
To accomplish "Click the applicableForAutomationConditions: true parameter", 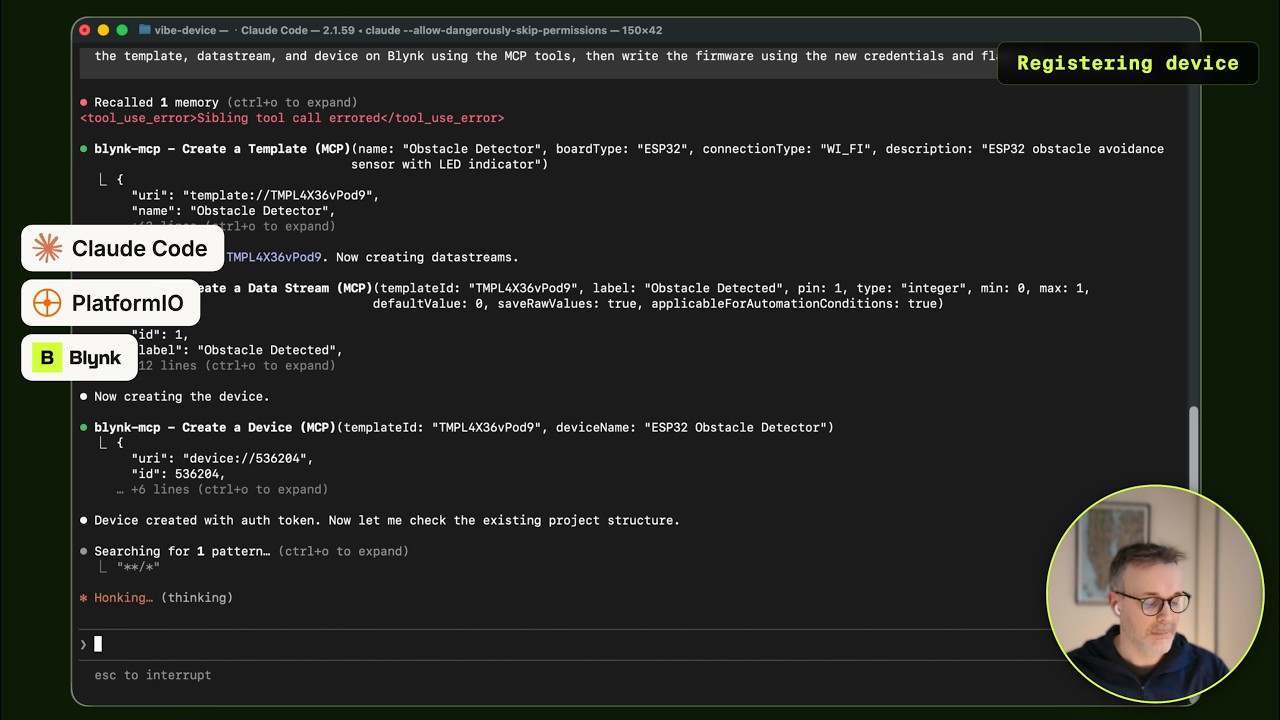I will point(794,304).
